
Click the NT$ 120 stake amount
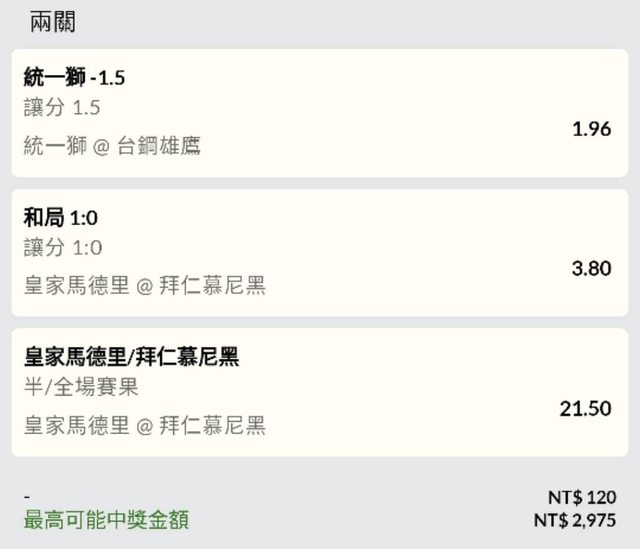582,497
